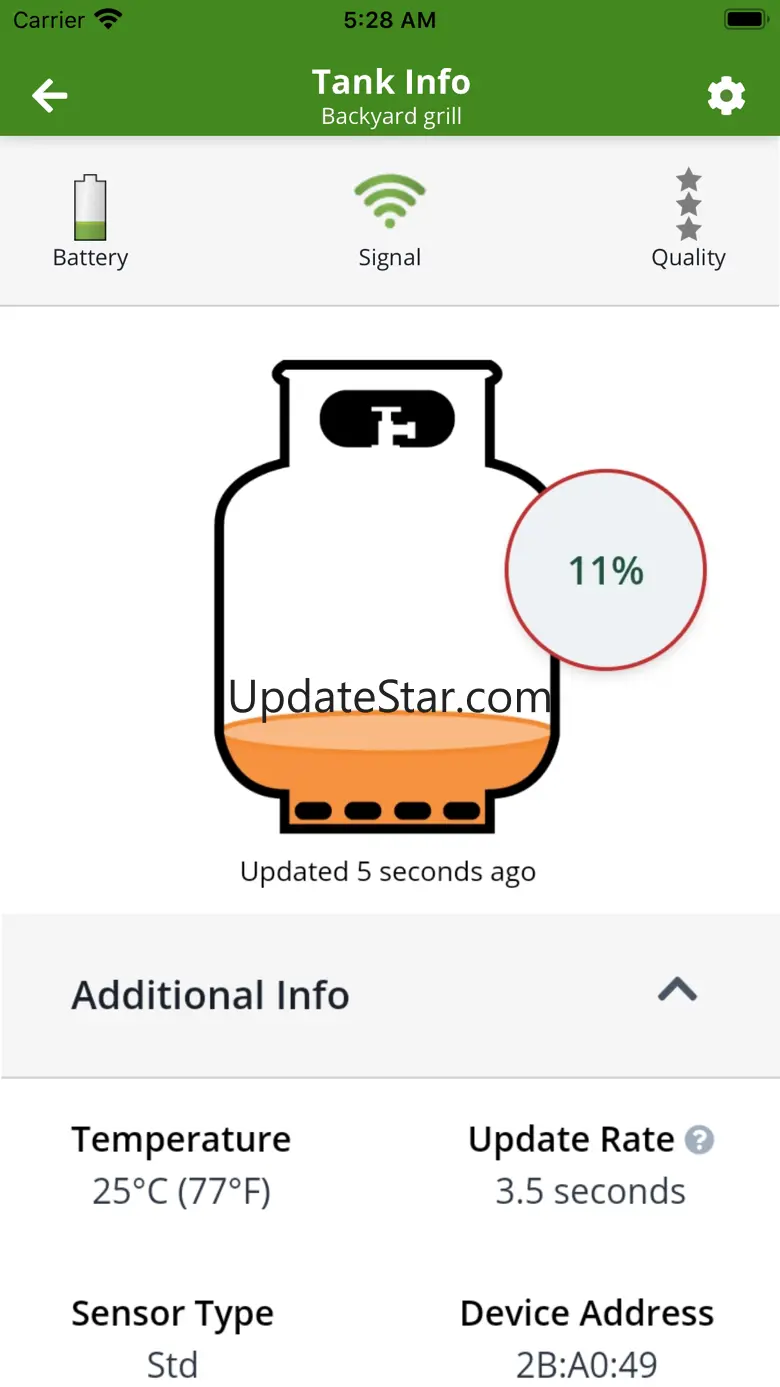Select the 11% level circle
The image size is (780, 1387).
[606, 570]
